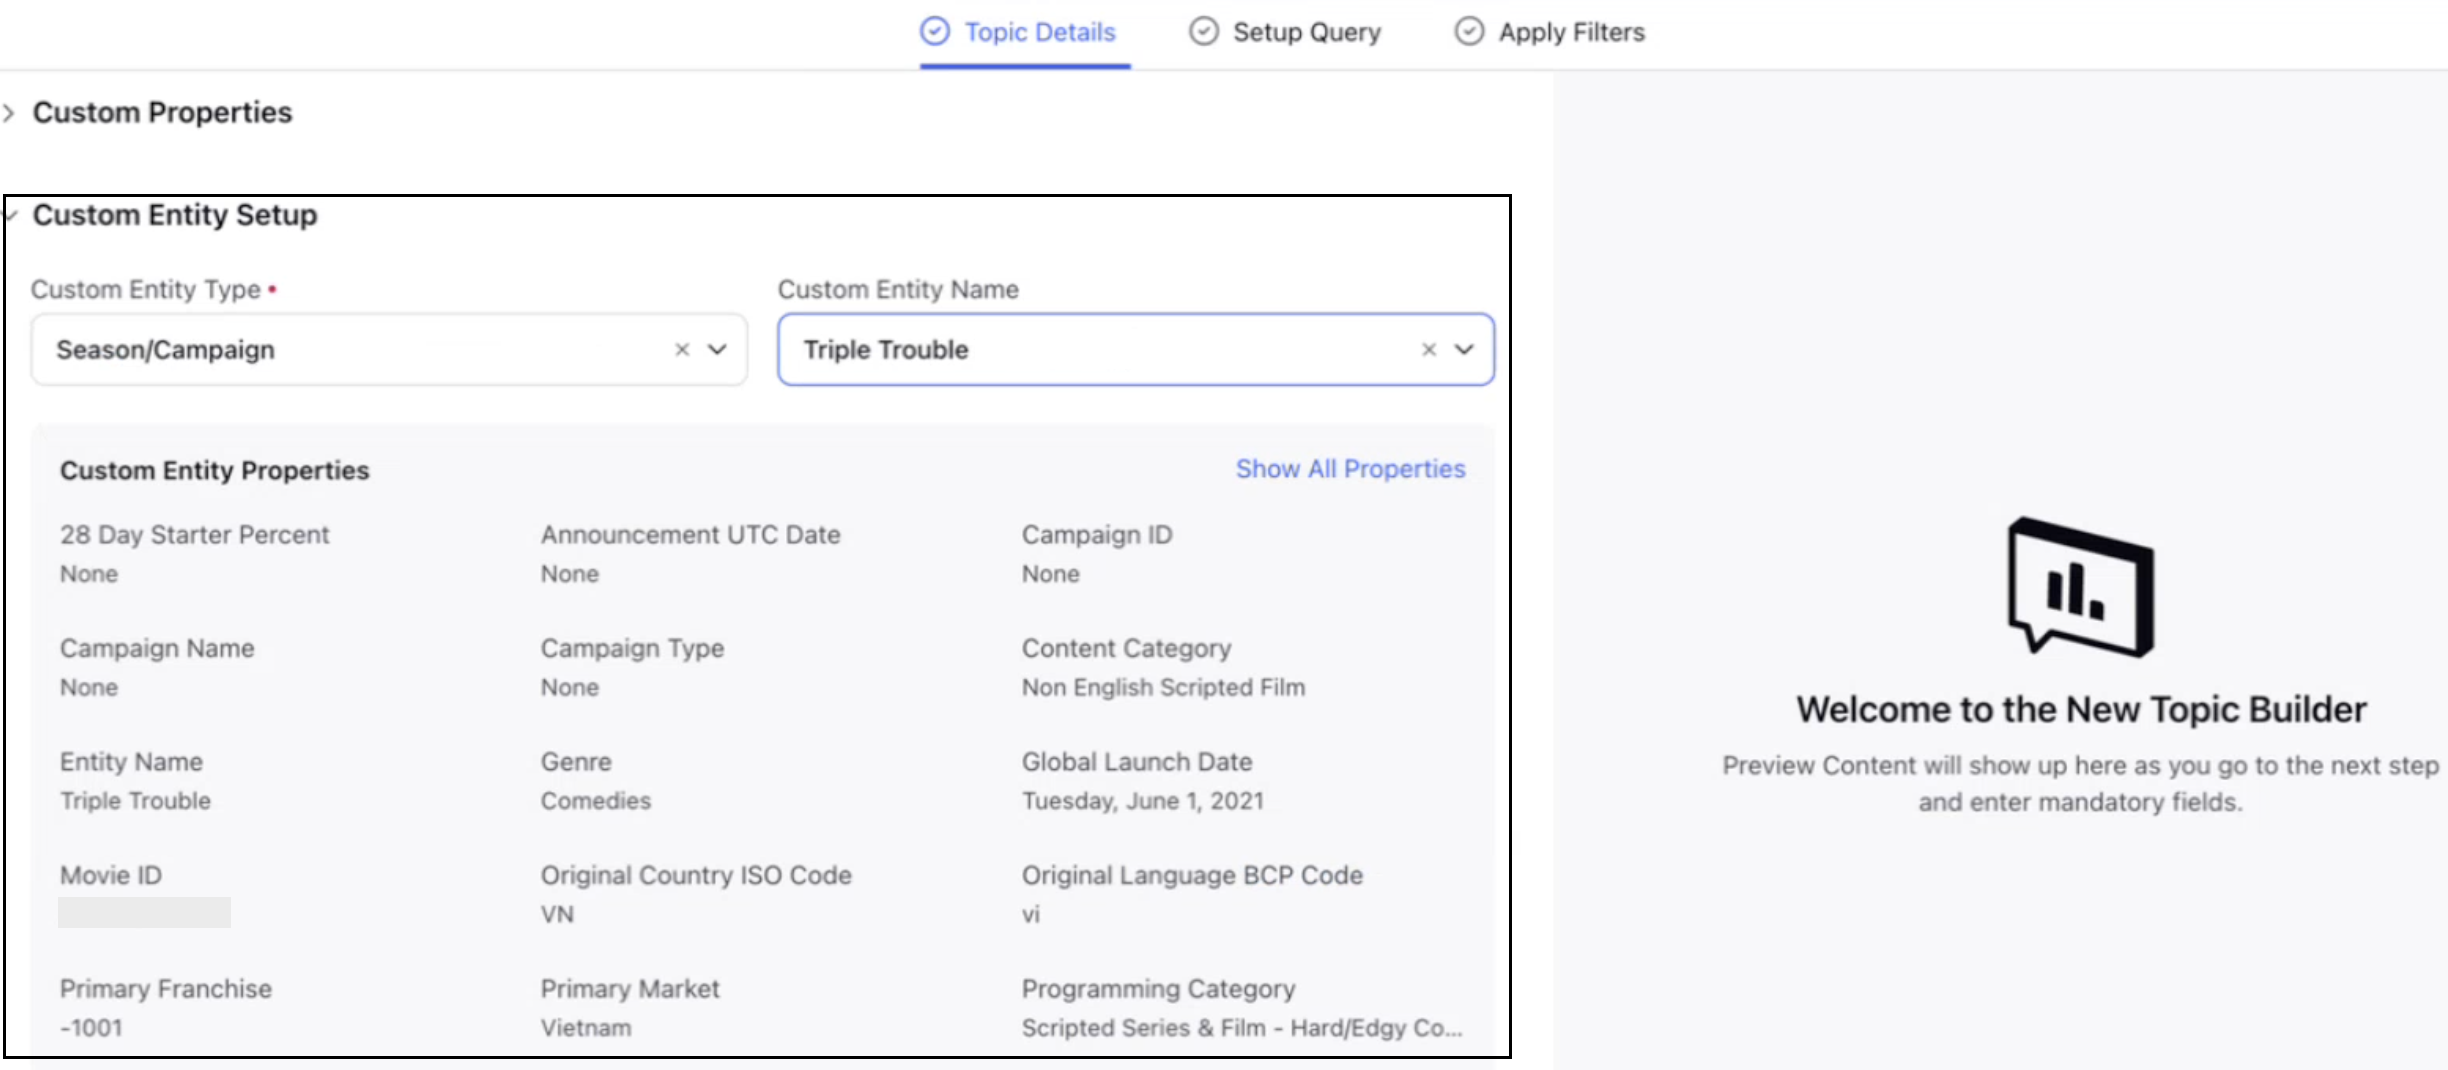Image resolution: width=2448 pixels, height=1070 pixels.
Task: Click the Campaign Type property label
Action: click(632, 649)
